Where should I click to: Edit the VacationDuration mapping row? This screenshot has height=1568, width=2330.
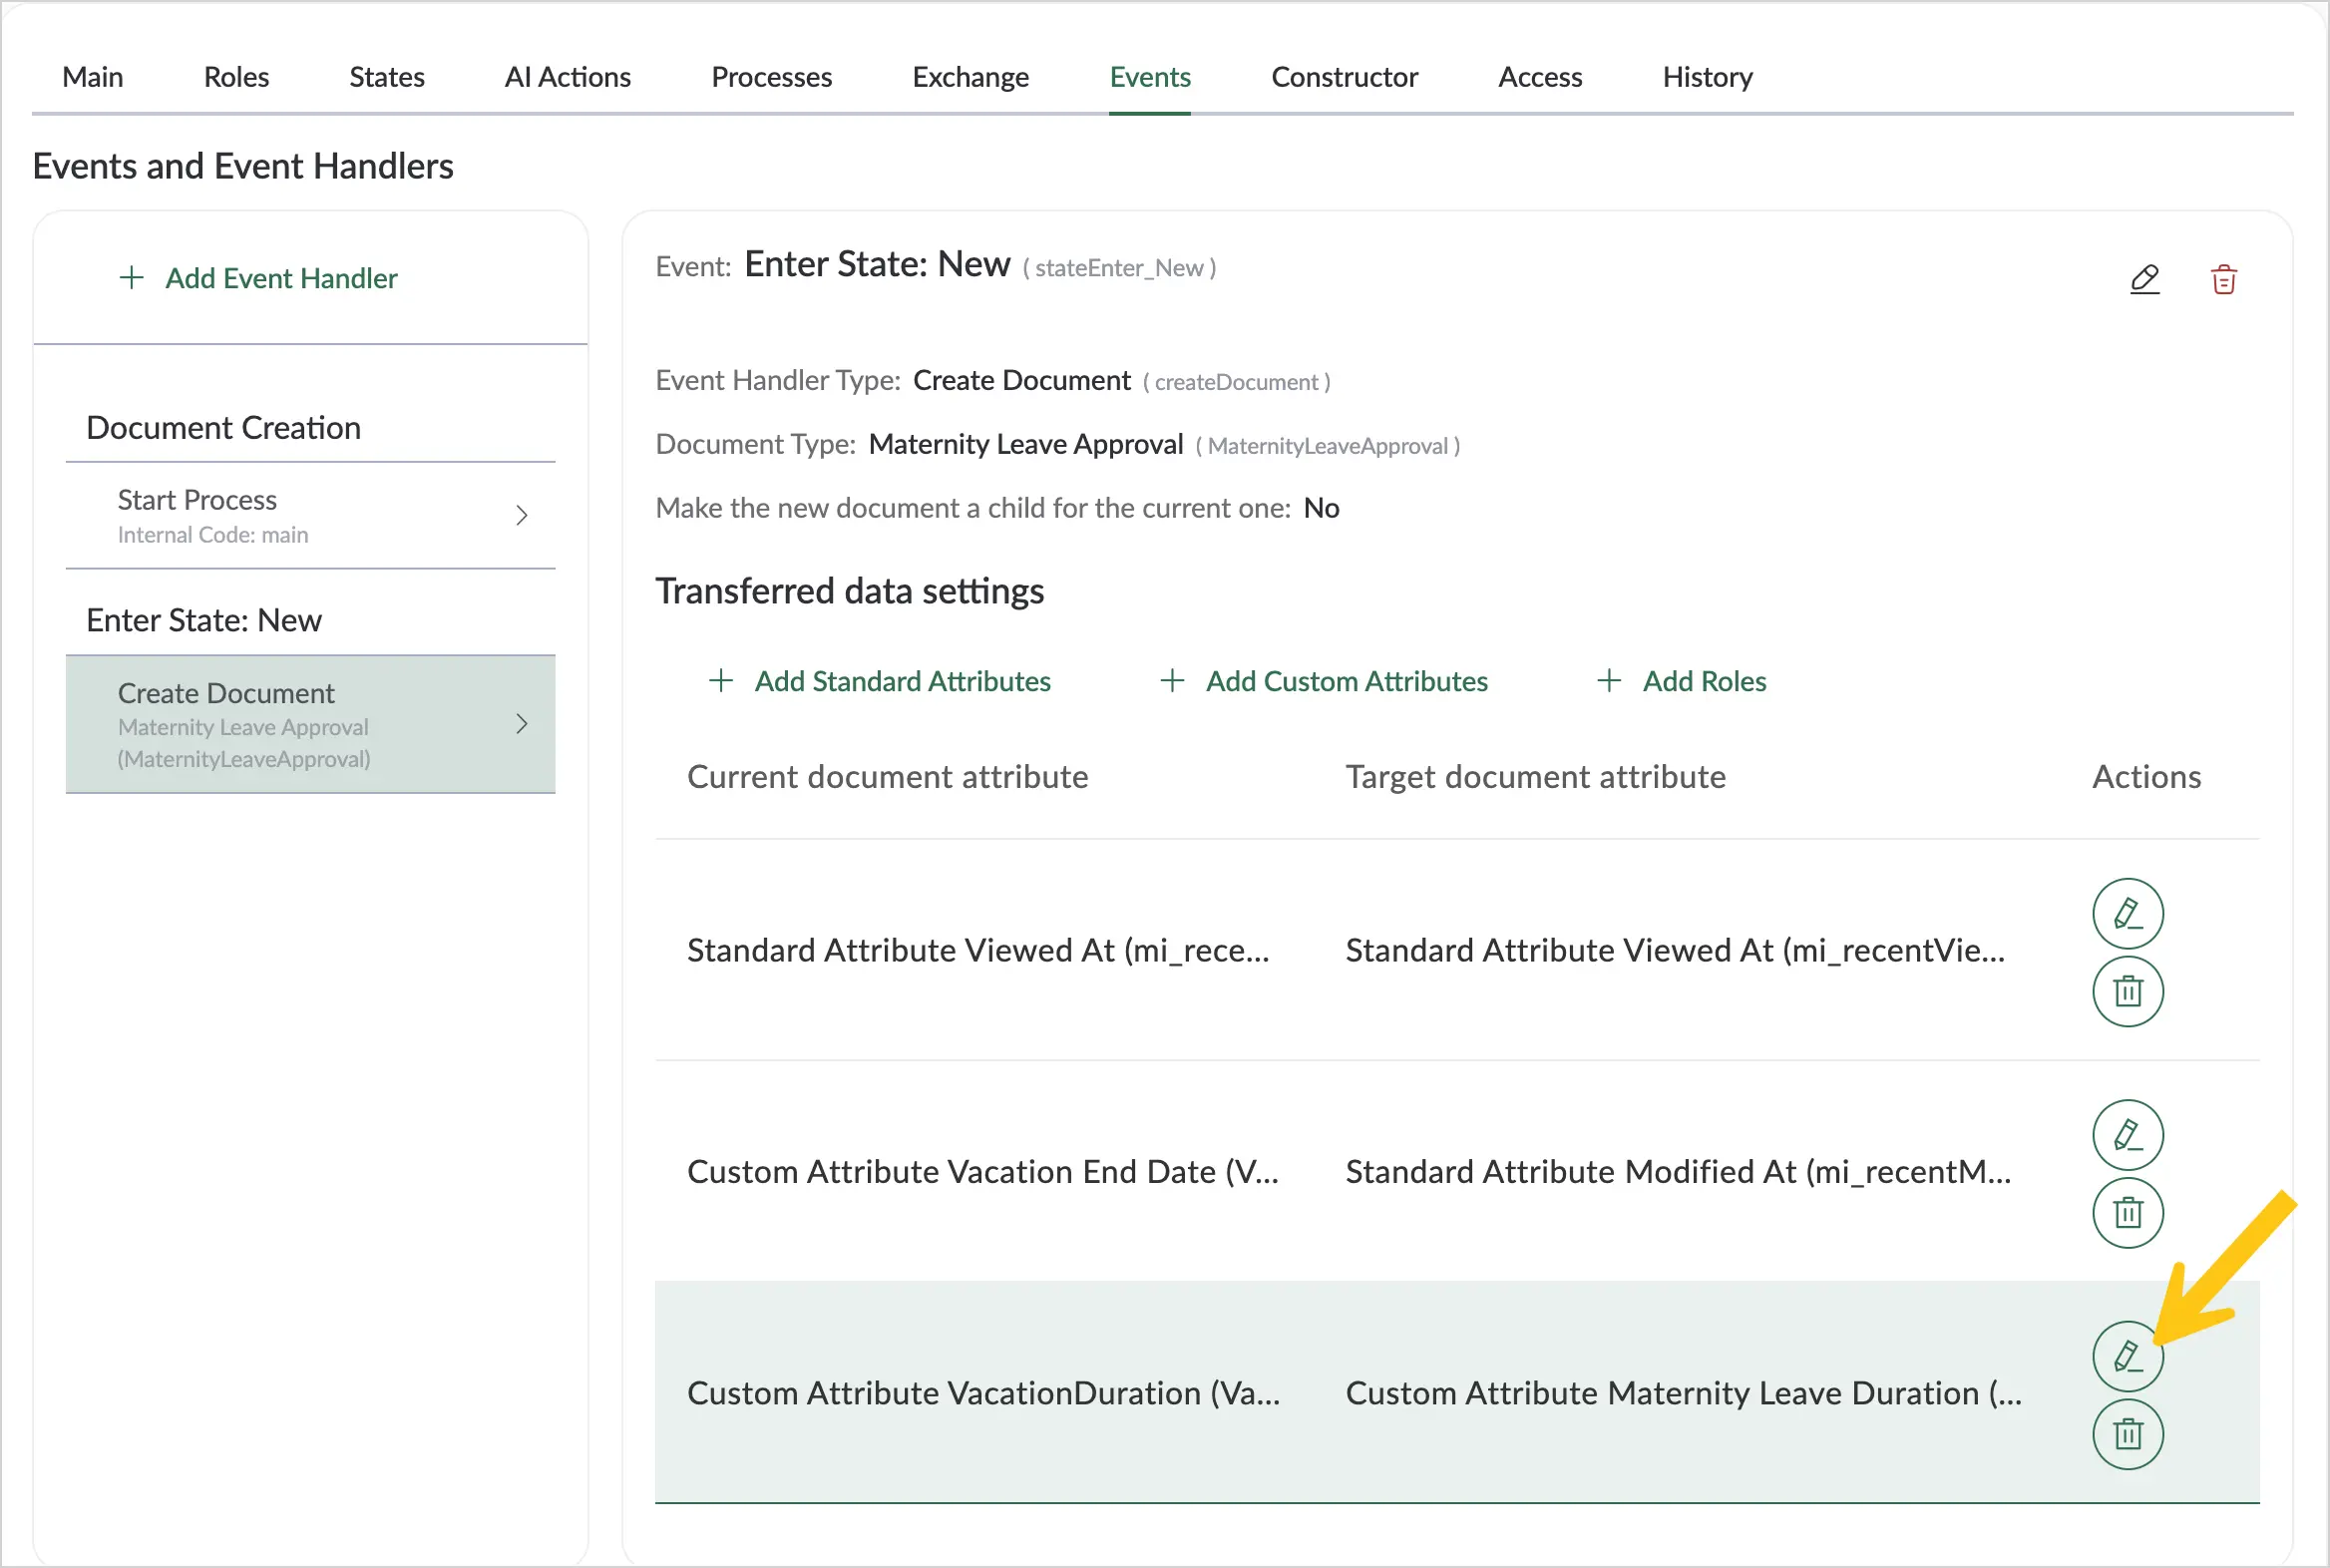[2128, 1356]
